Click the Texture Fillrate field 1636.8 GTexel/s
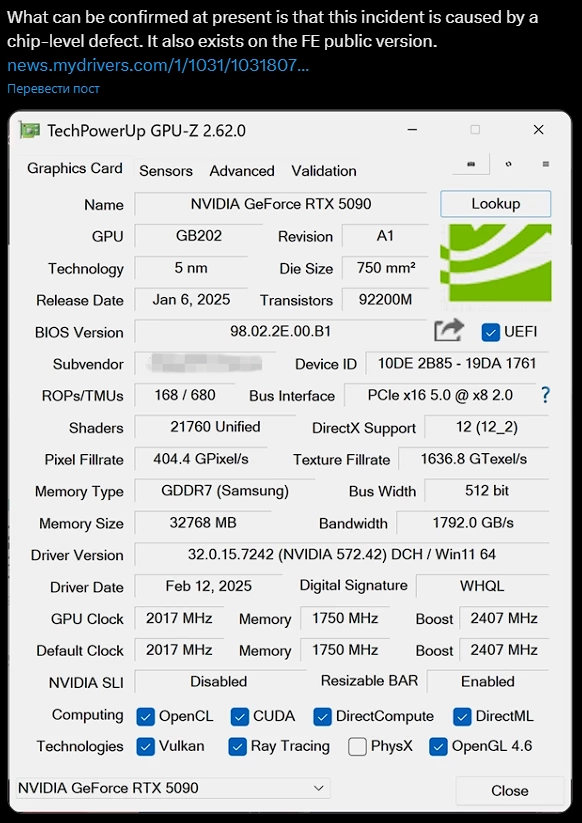This screenshot has height=823, width=582. tap(474, 459)
